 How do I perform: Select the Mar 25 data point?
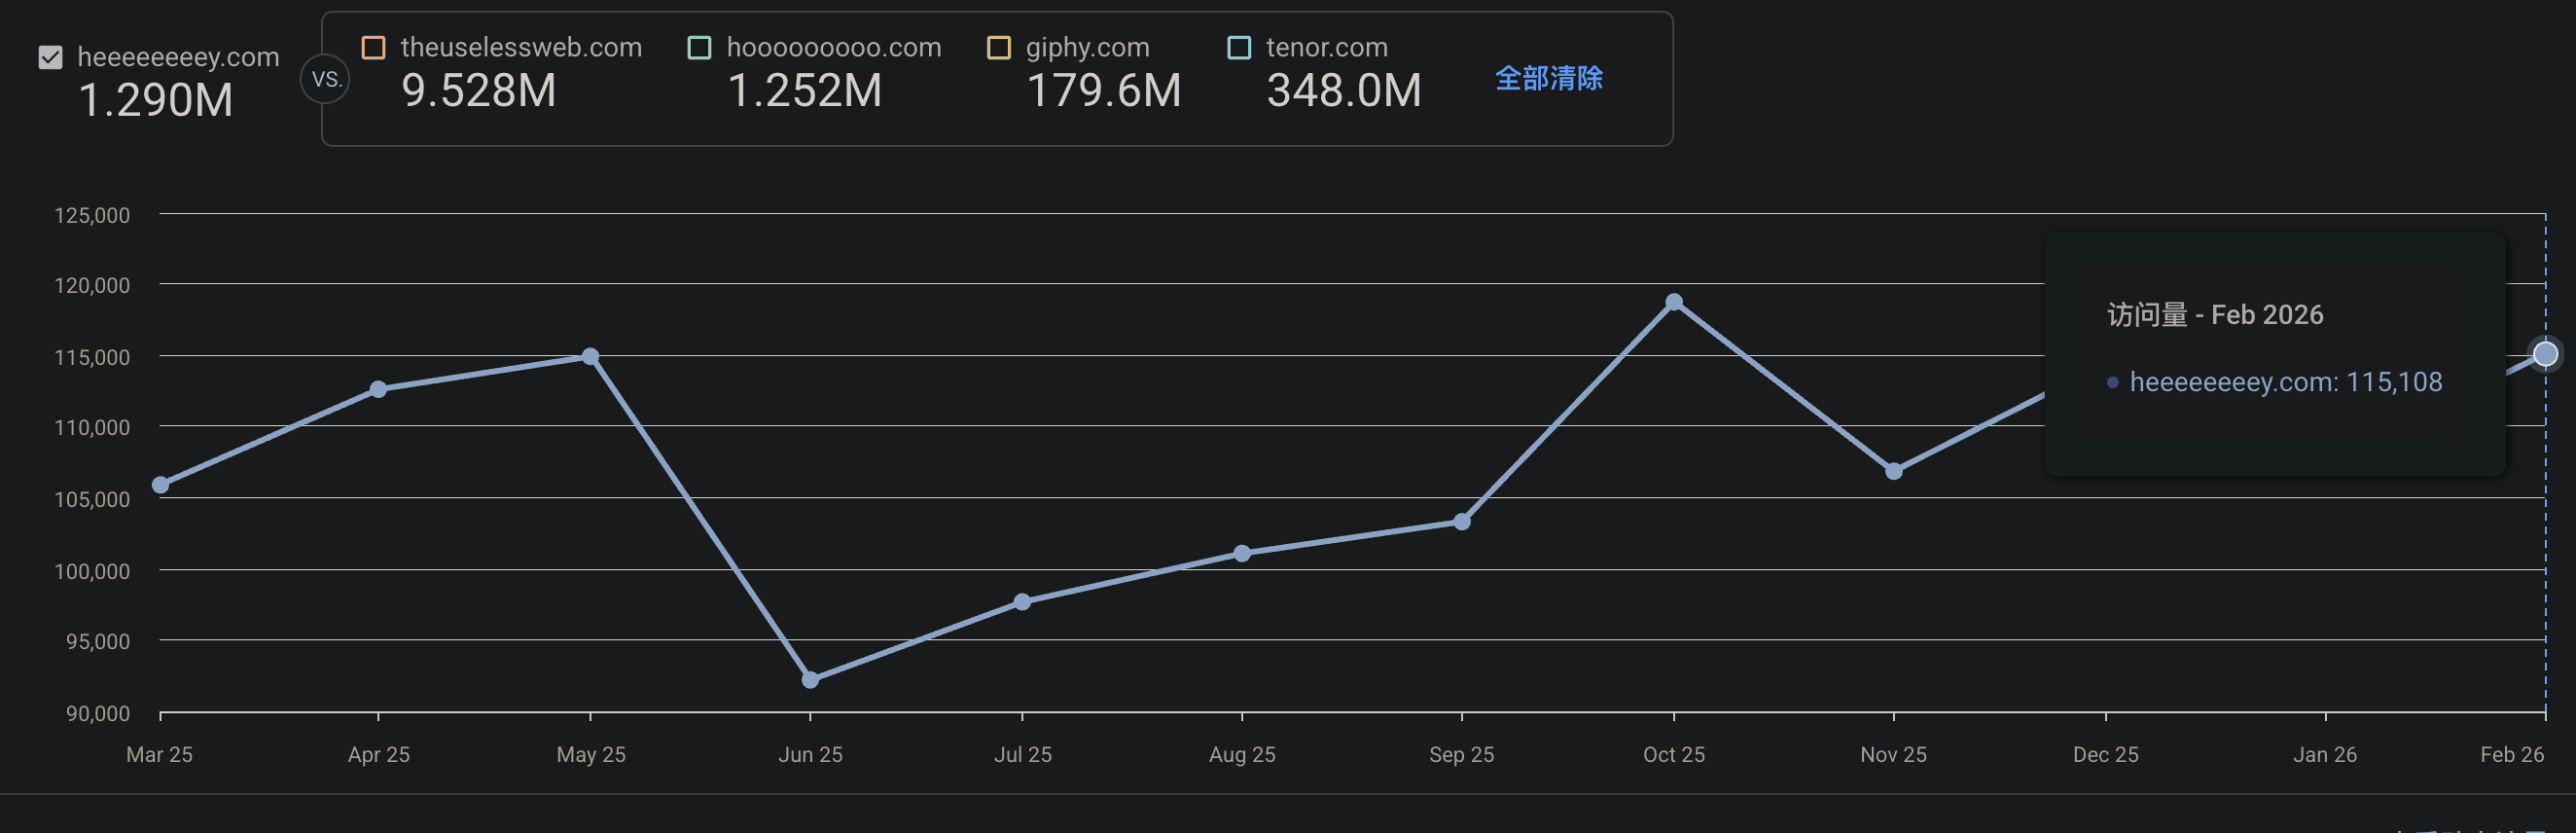(160, 485)
